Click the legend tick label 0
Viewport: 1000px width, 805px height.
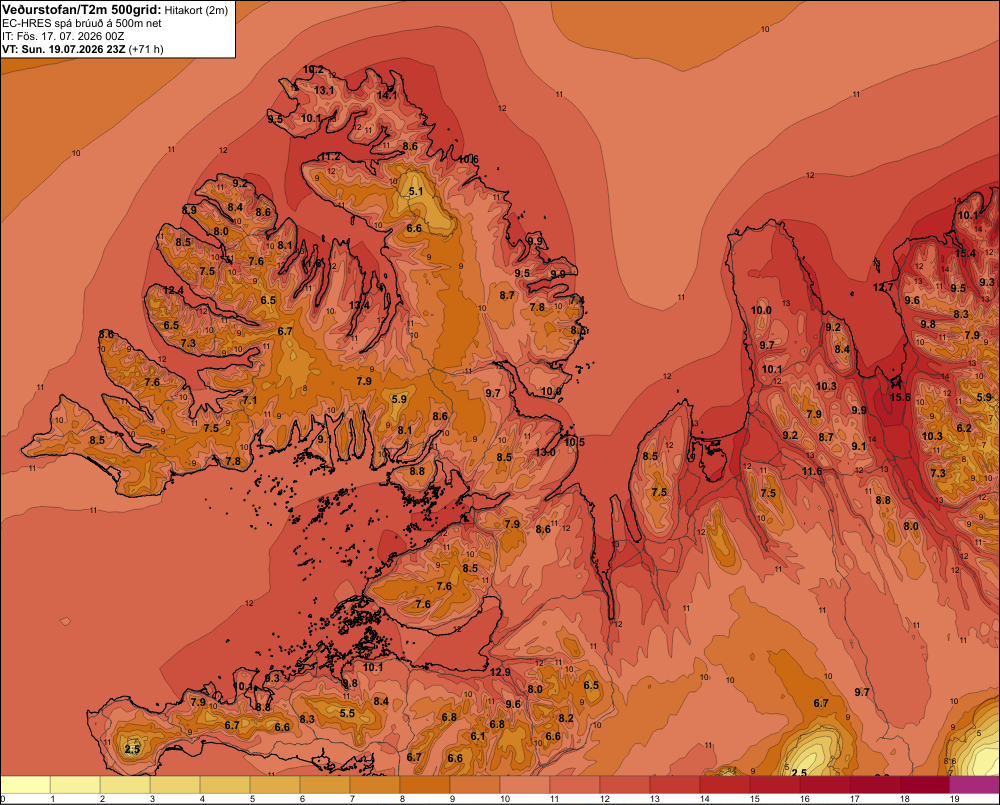[3, 799]
